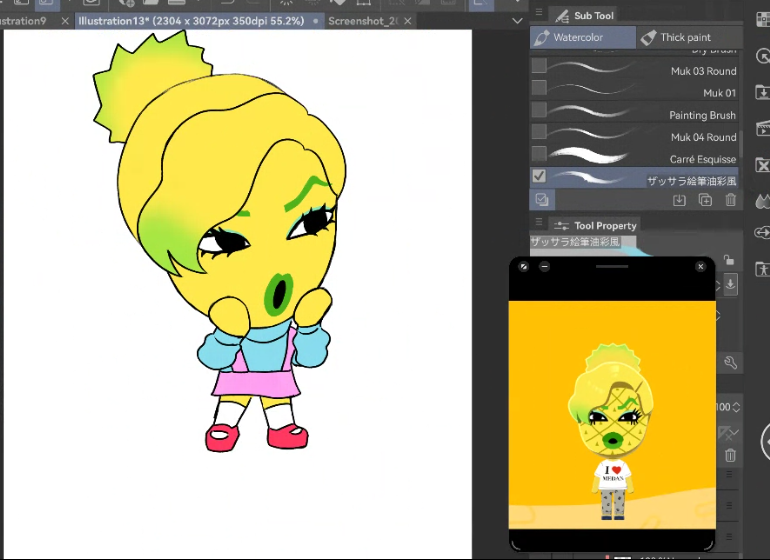The image size is (770, 560).
Task: Open the pose figure folder sidebar icon
Action: point(763,269)
